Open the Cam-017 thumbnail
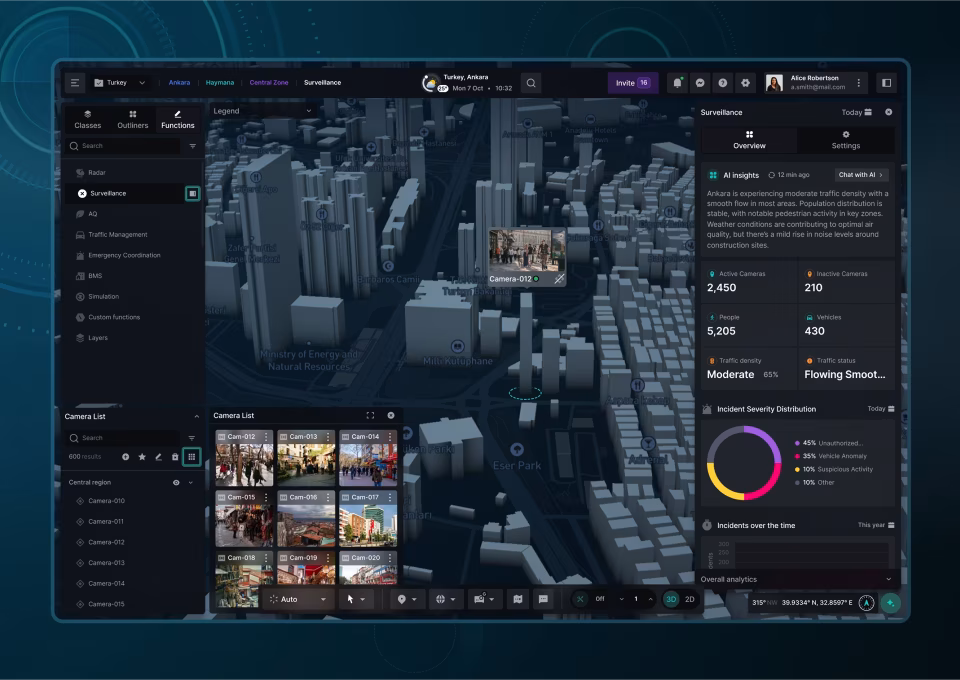 click(368, 519)
